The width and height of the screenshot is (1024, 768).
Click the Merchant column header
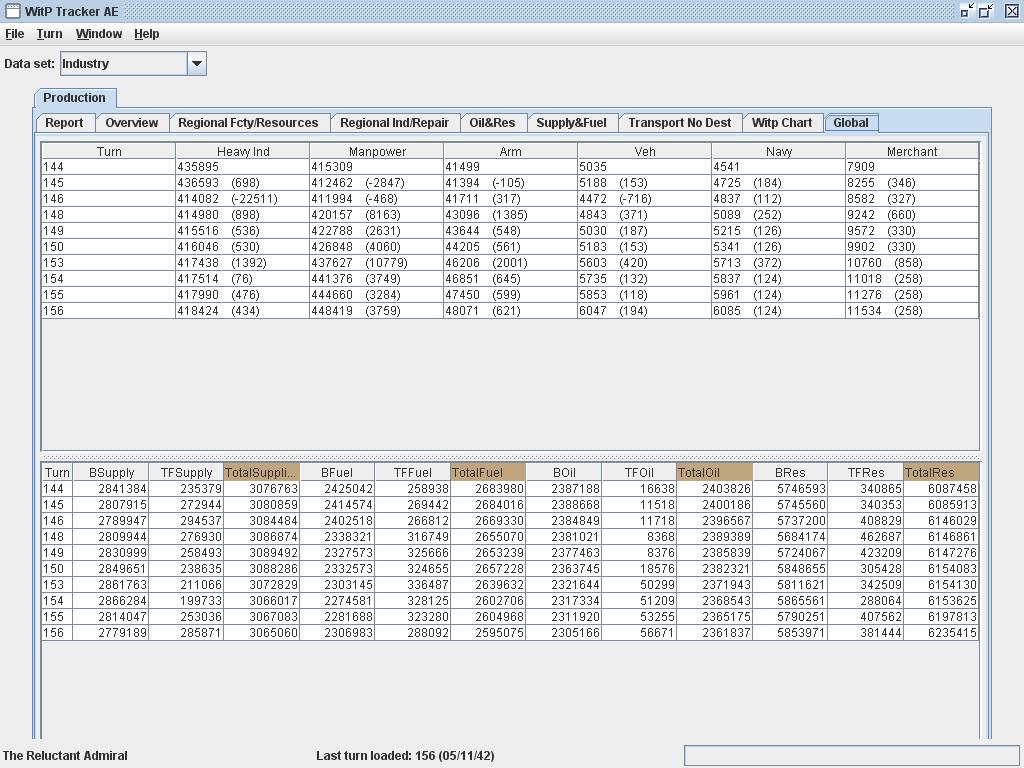pyautogui.click(x=912, y=152)
